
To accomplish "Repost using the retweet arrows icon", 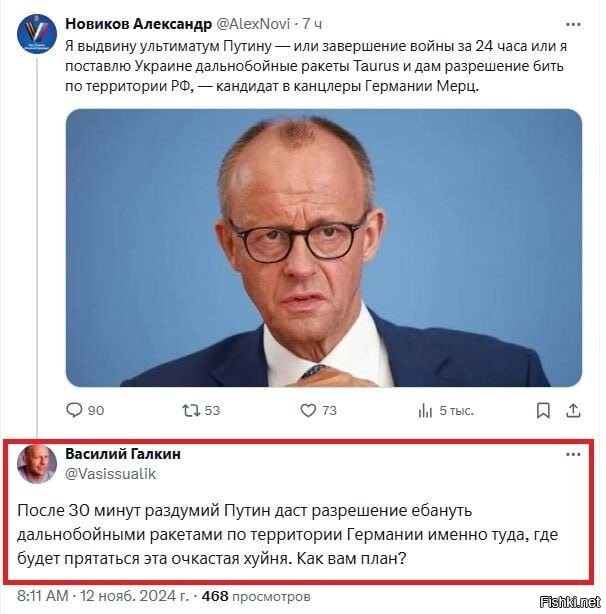I will (x=191, y=410).
